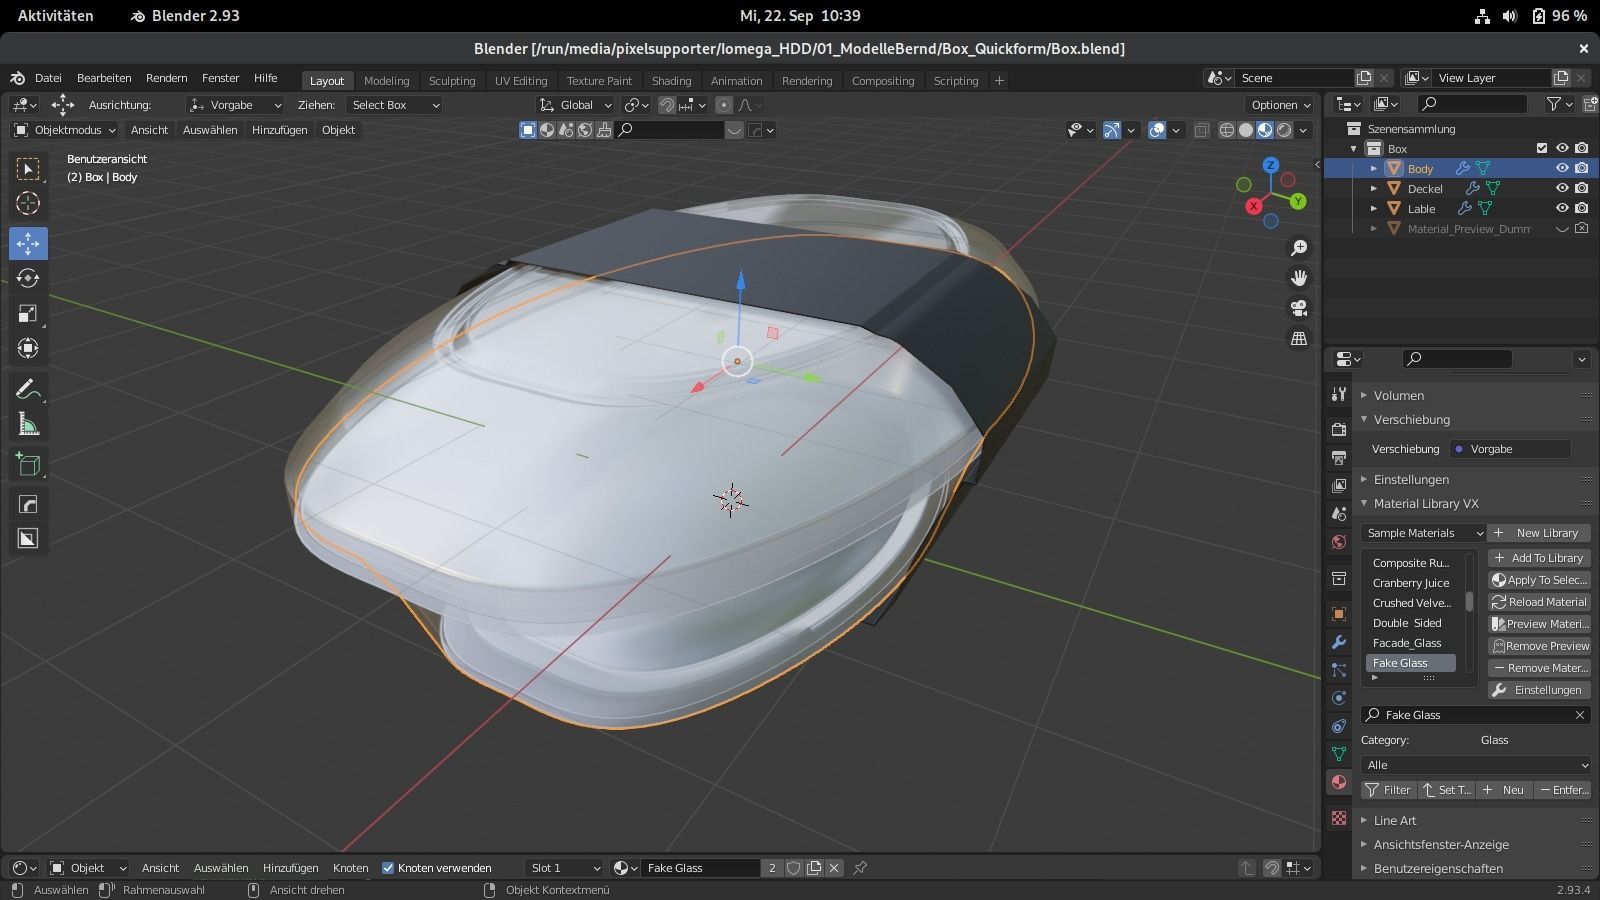The image size is (1600, 900).
Task: Open Select Box drag dropdown
Action: 395,105
